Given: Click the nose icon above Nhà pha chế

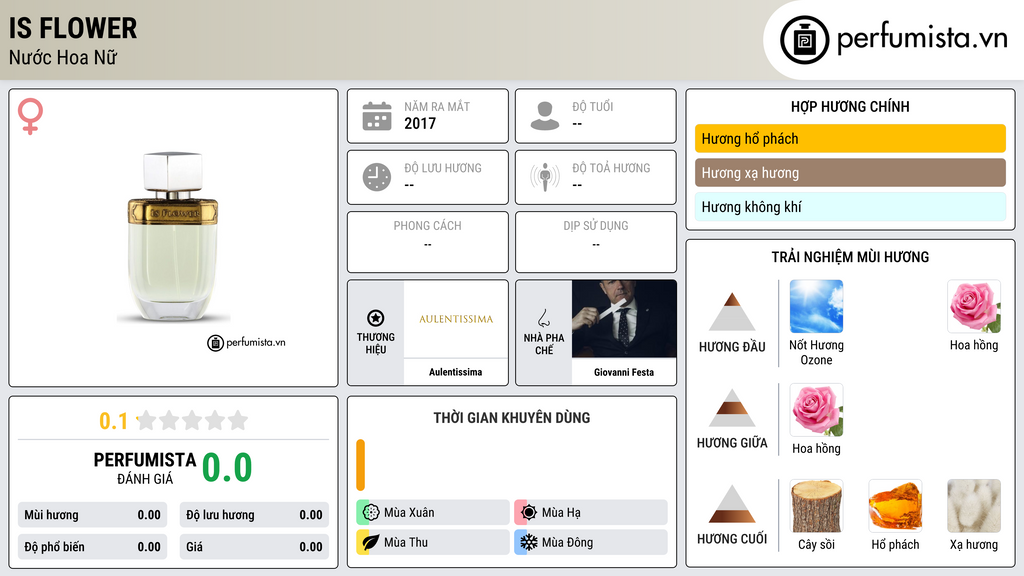Looking at the screenshot, I should click(x=543, y=318).
